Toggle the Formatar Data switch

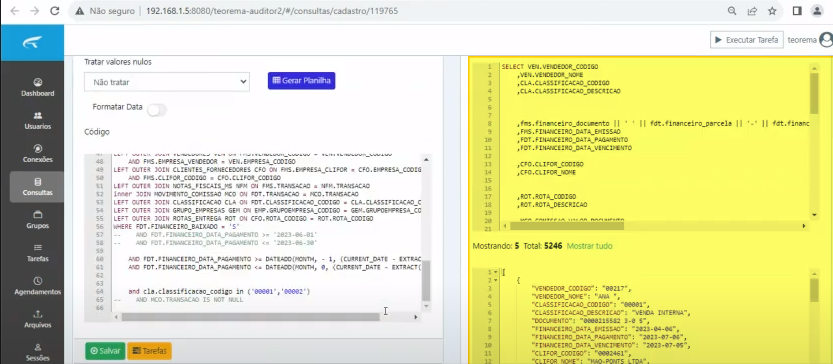157,110
